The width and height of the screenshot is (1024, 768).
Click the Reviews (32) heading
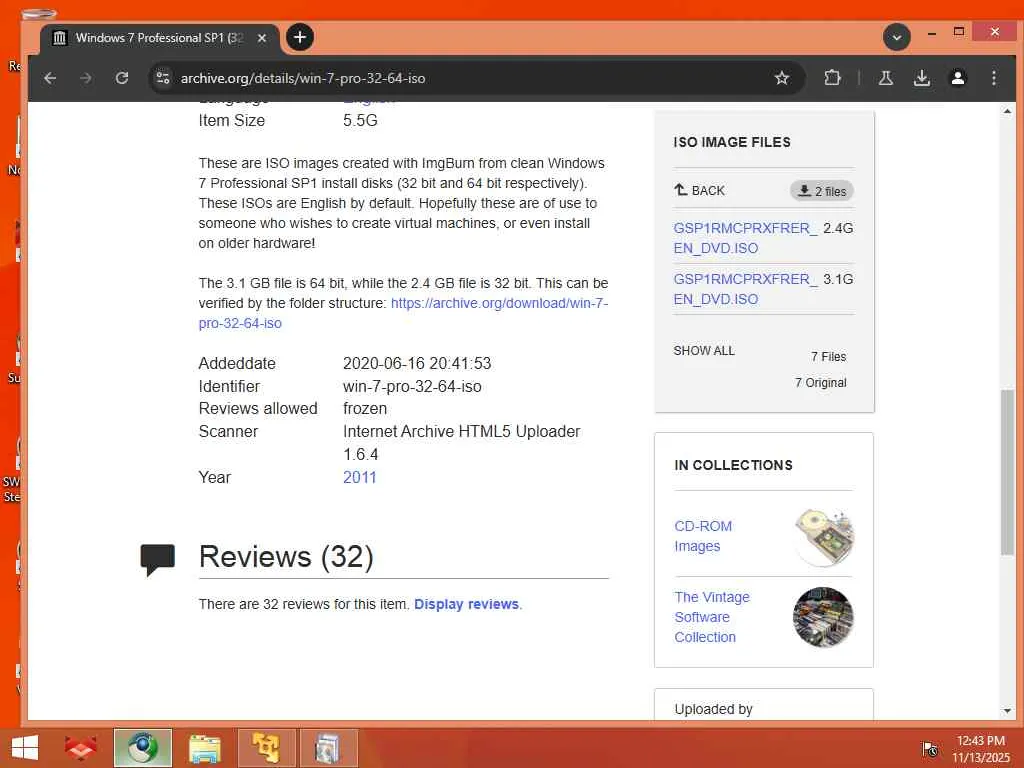click(x=286, y=557)
